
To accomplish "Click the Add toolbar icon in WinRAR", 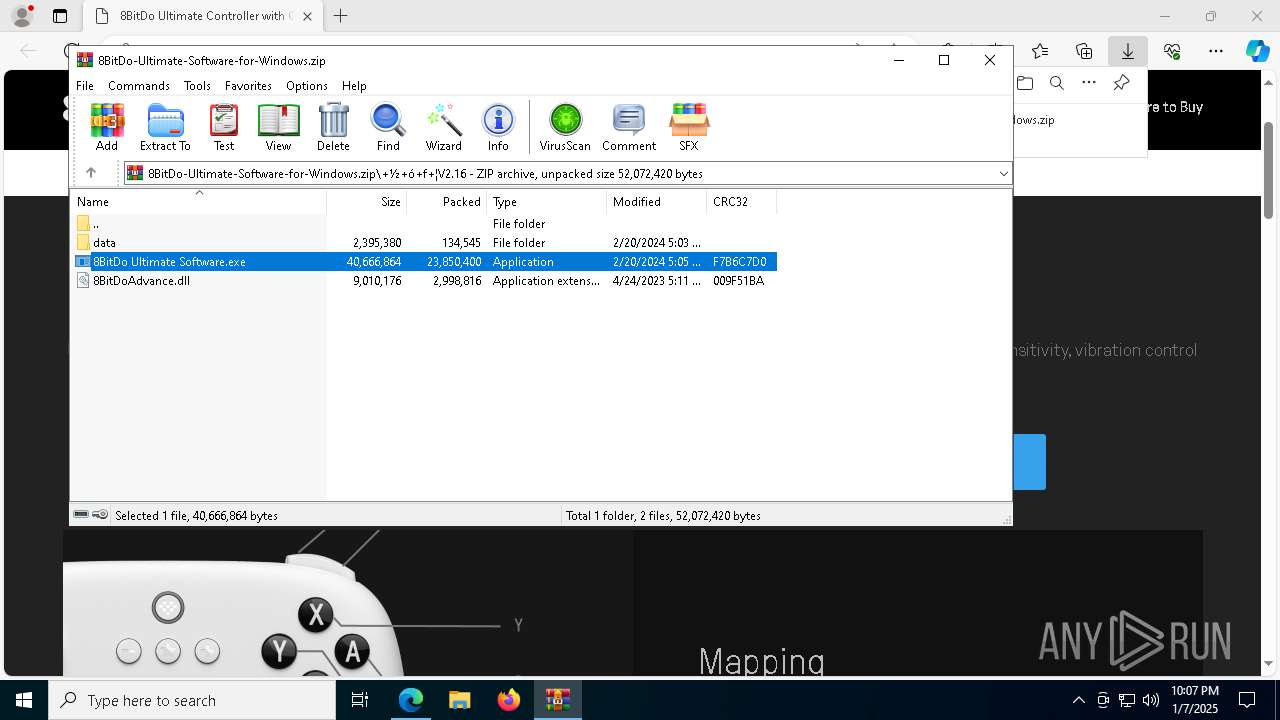I will tap(107, 127).
